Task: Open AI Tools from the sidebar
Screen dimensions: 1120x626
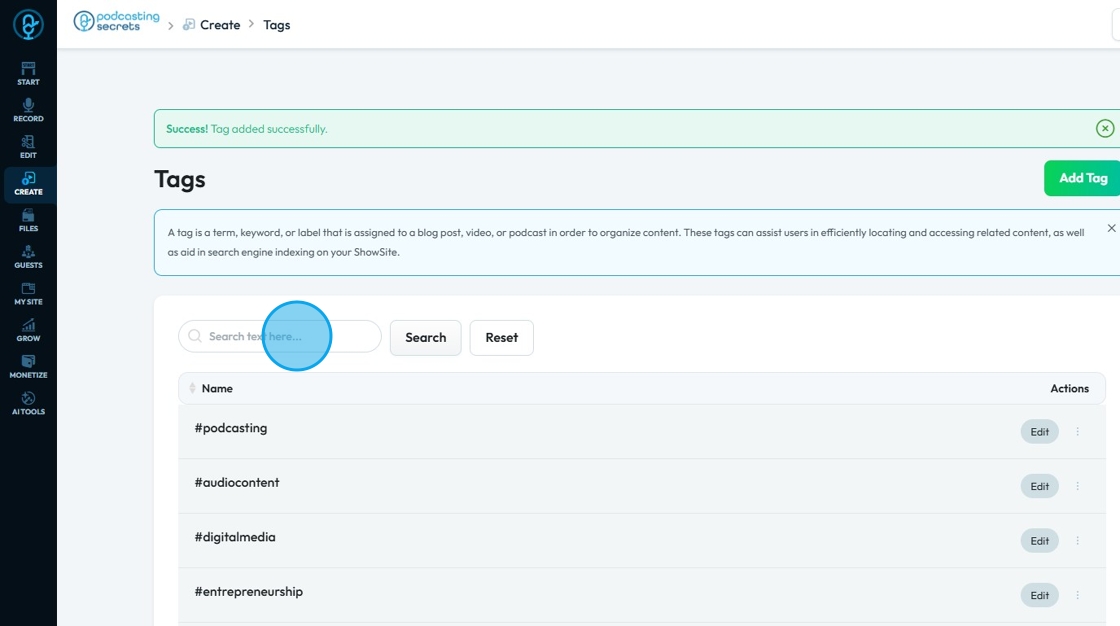Action: click(x=28, y=403)
